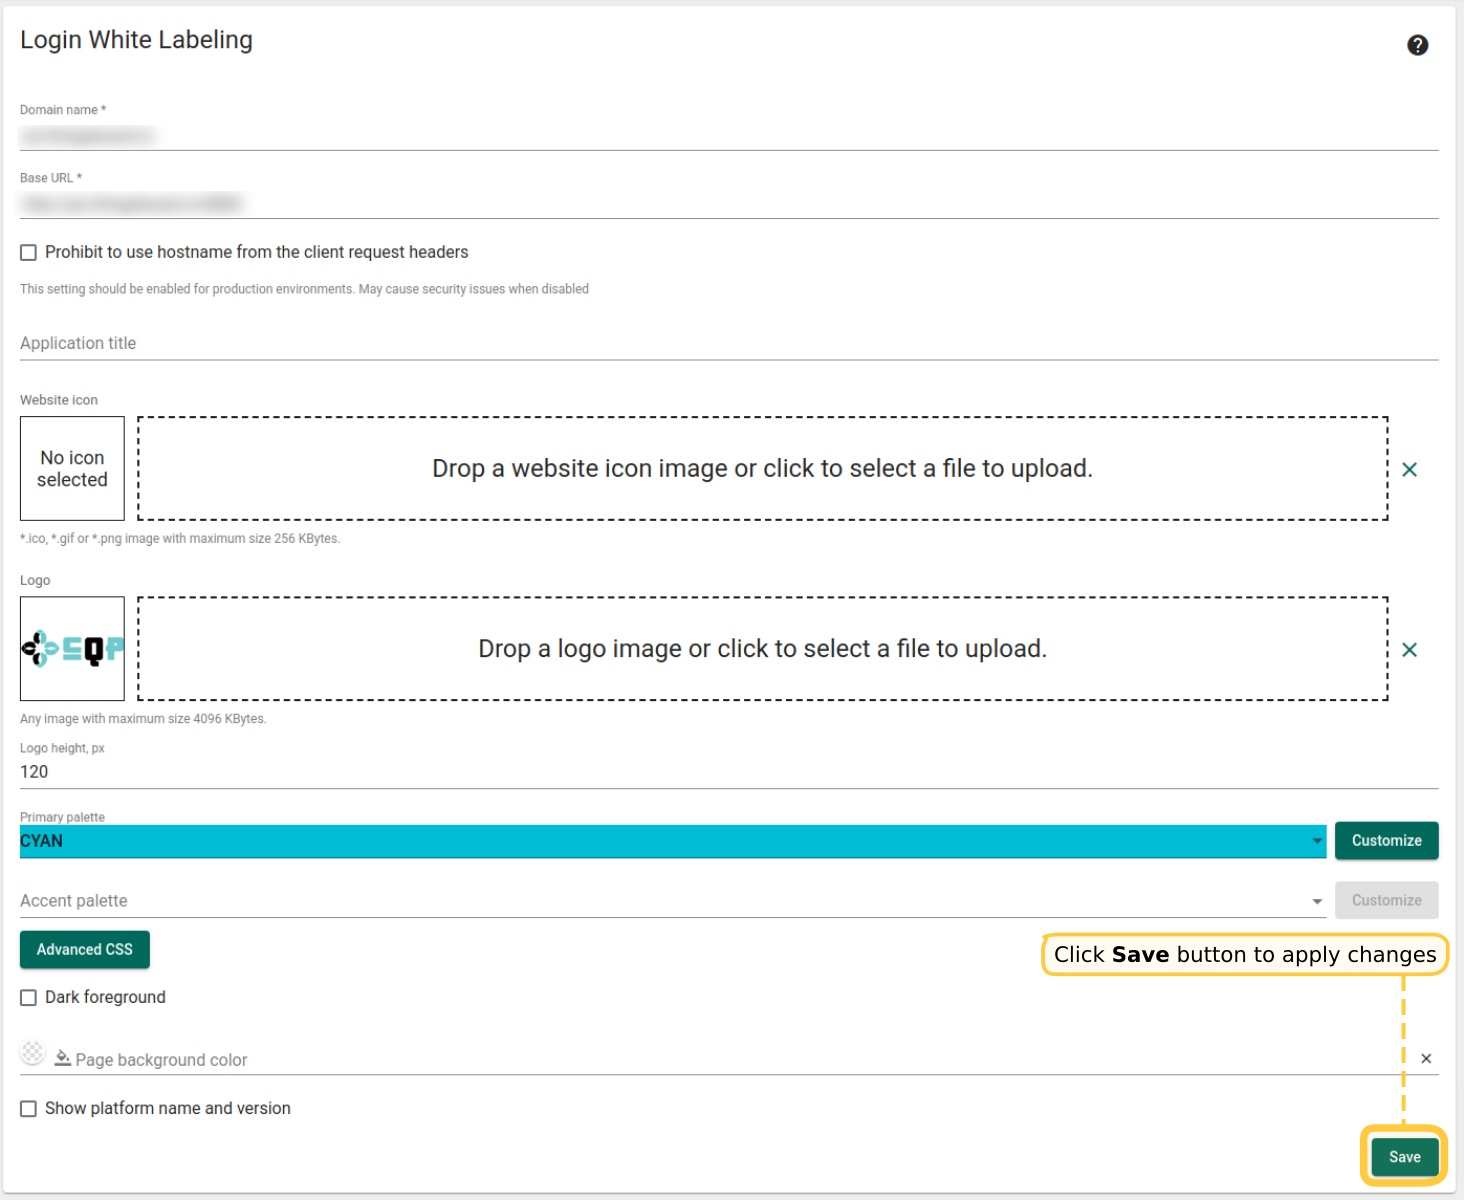Toggle the Dark foreground checkbox

(29, 998)
